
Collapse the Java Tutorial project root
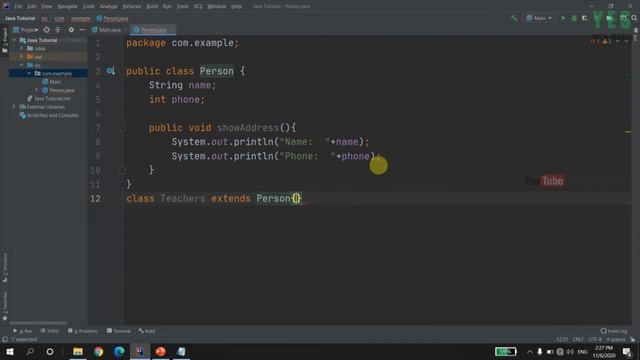point(15,40)
